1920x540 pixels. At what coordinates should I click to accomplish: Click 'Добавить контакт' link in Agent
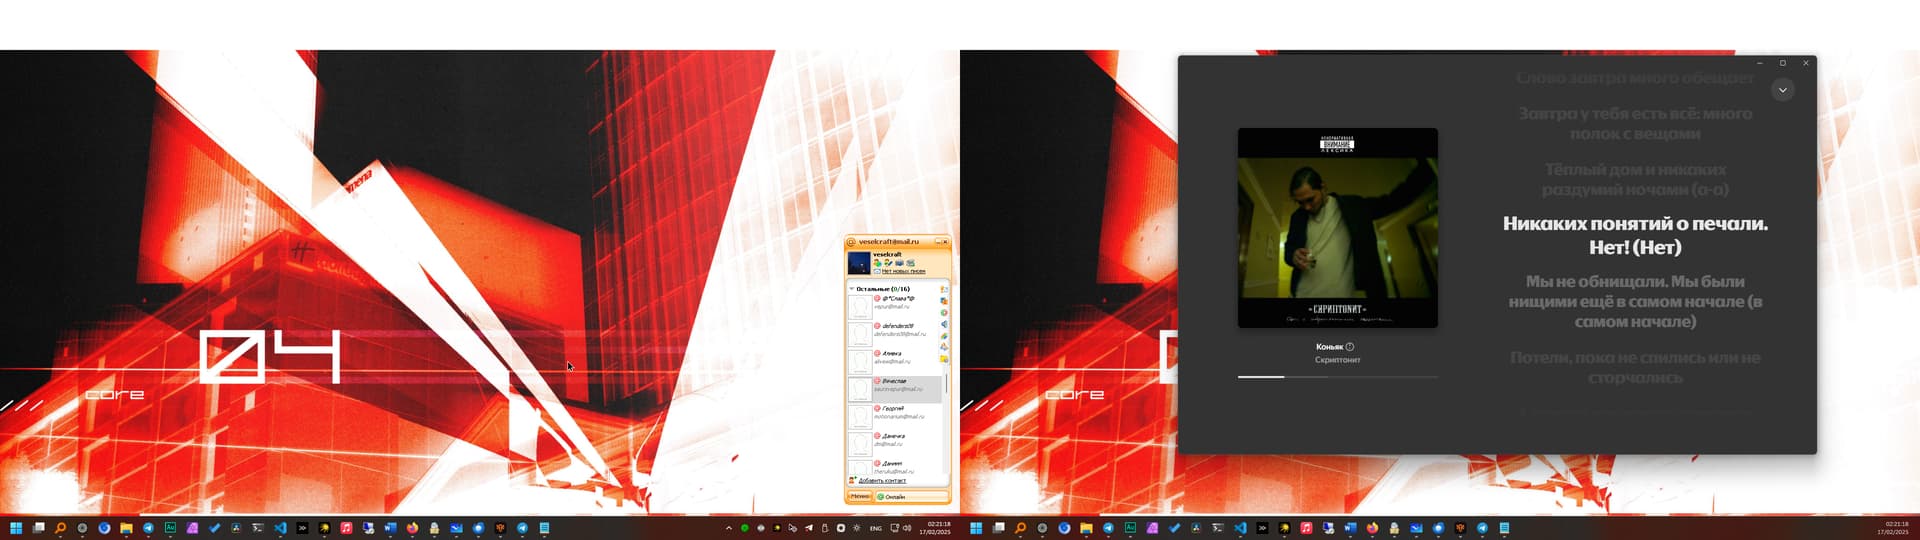882,481
